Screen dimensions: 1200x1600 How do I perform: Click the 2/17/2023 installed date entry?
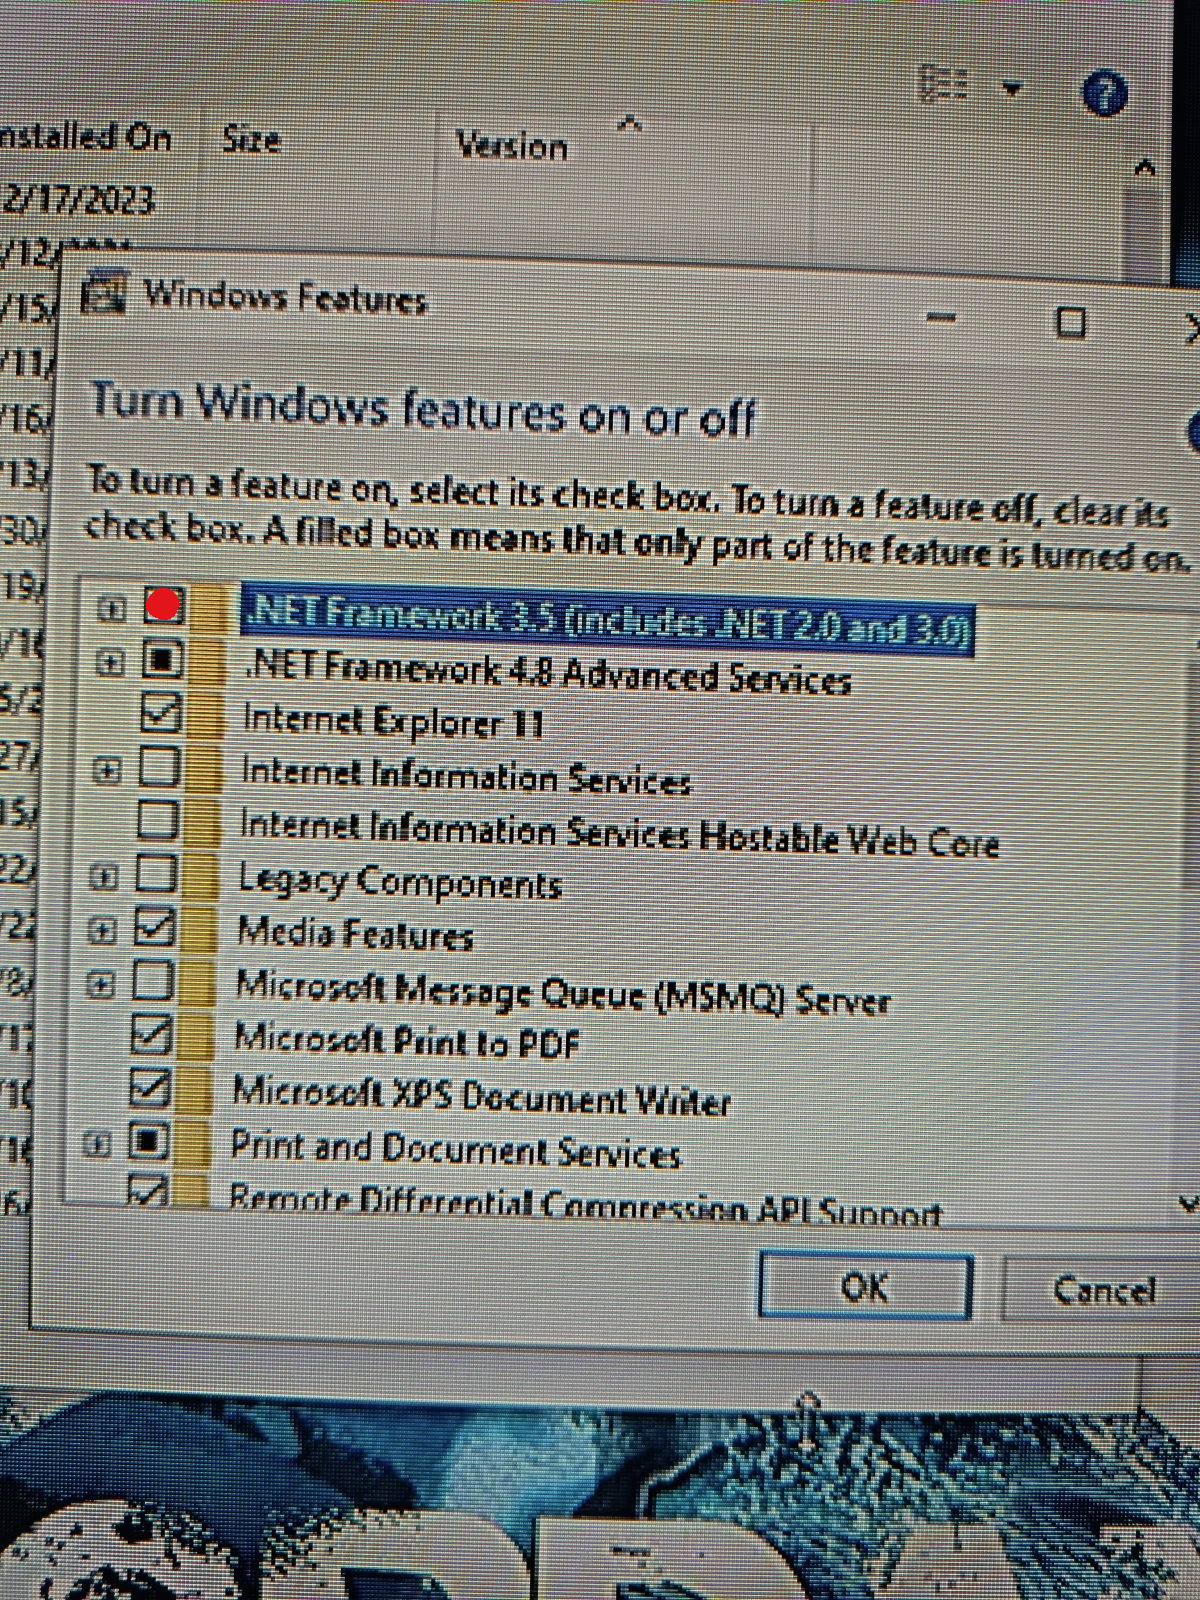click(x=78, y=199)
